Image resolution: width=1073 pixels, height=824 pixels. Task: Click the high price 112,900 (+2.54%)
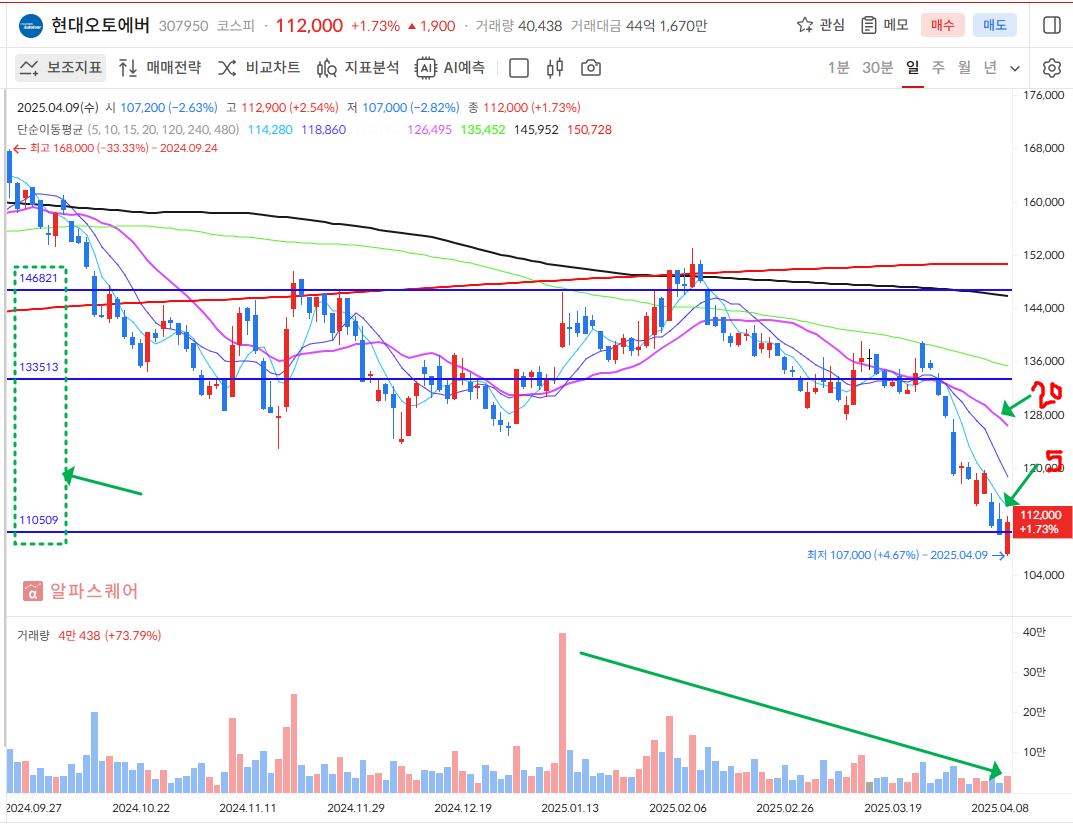[x=290, y=107]
